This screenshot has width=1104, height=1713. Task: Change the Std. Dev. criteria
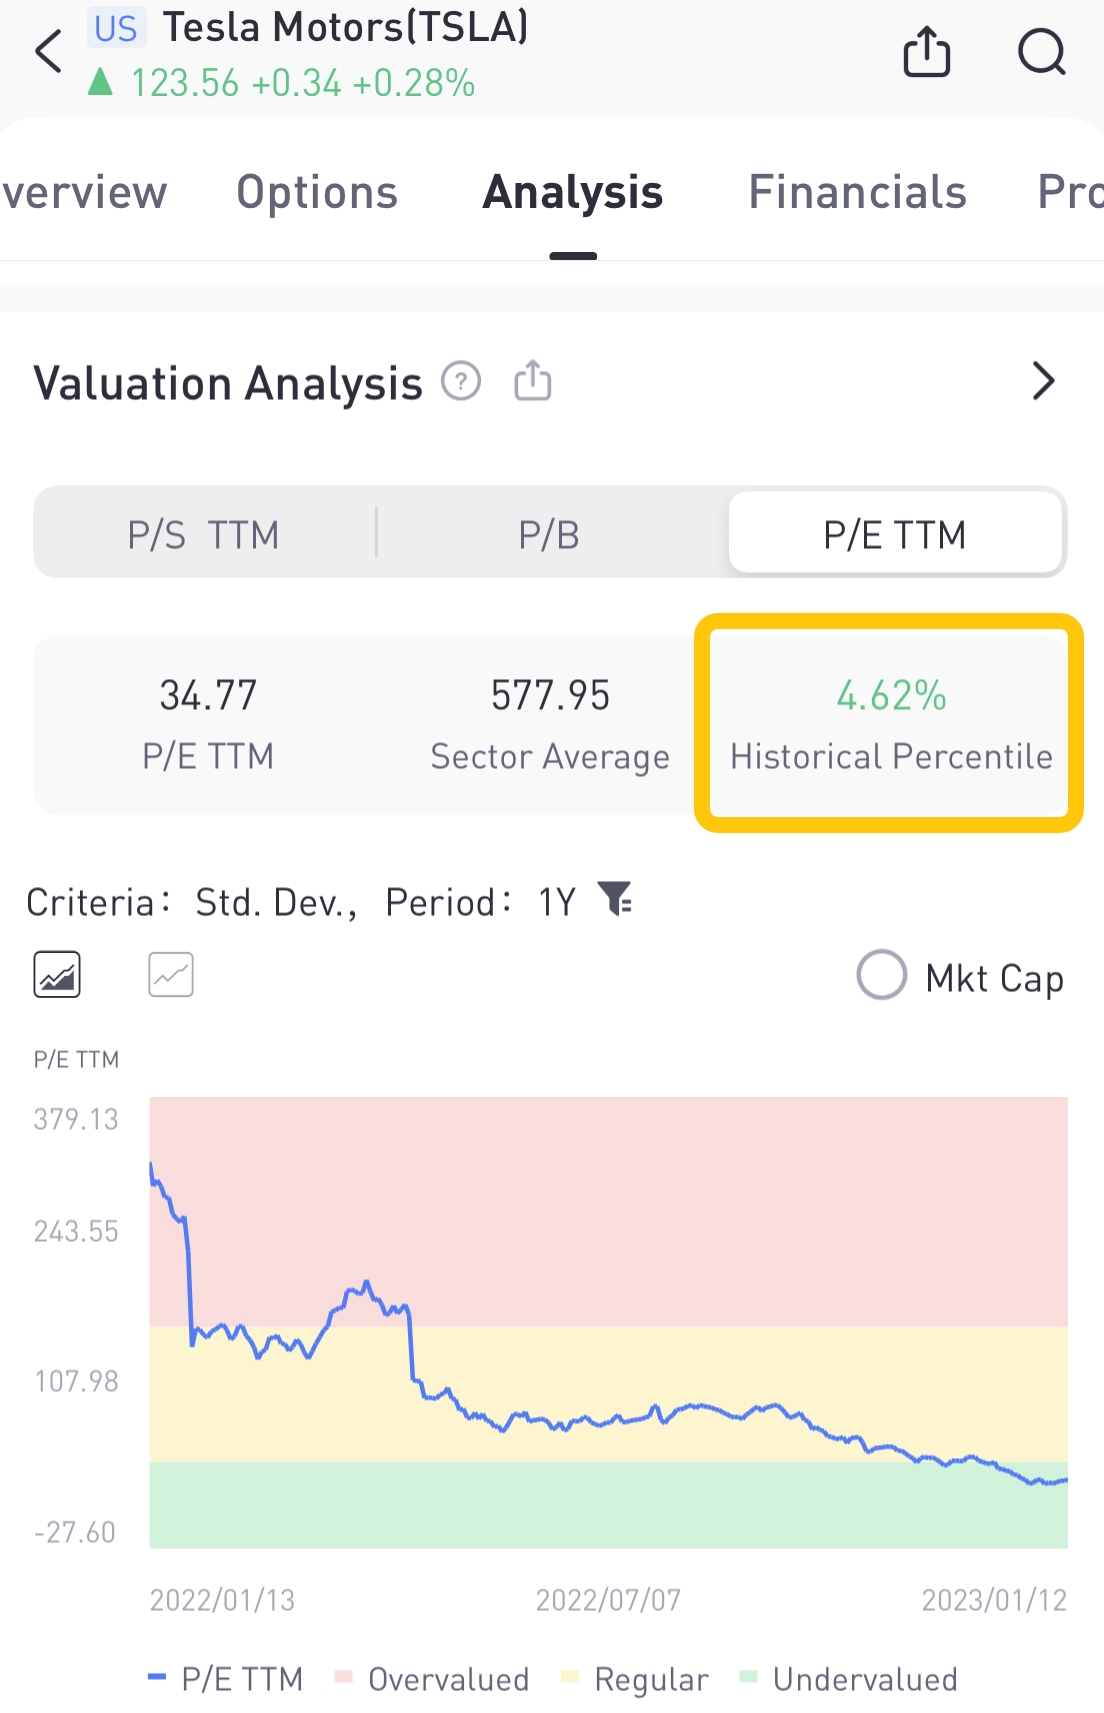pyautogui.click(x=275, y=902)
